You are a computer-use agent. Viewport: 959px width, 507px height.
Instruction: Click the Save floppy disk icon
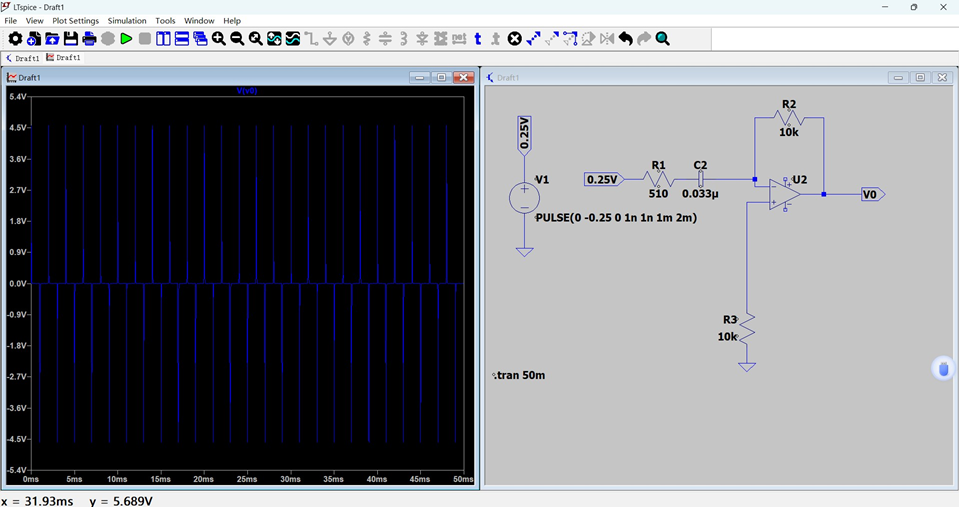71,39
